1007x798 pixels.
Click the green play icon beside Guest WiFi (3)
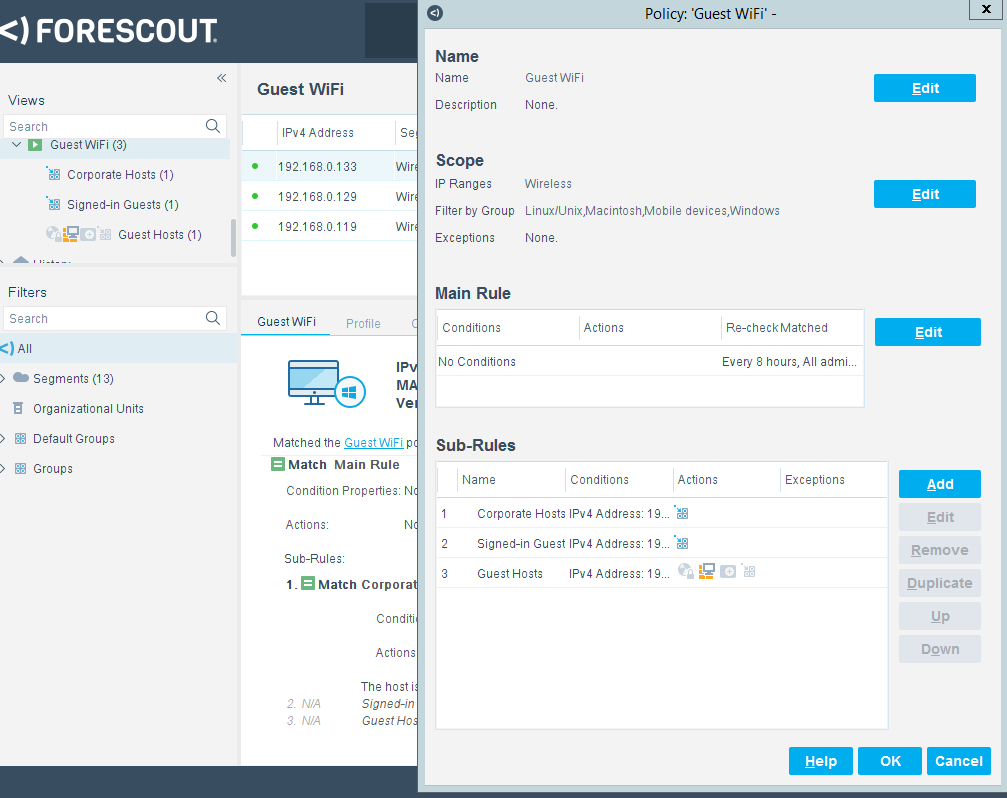[x=35, y=145]
